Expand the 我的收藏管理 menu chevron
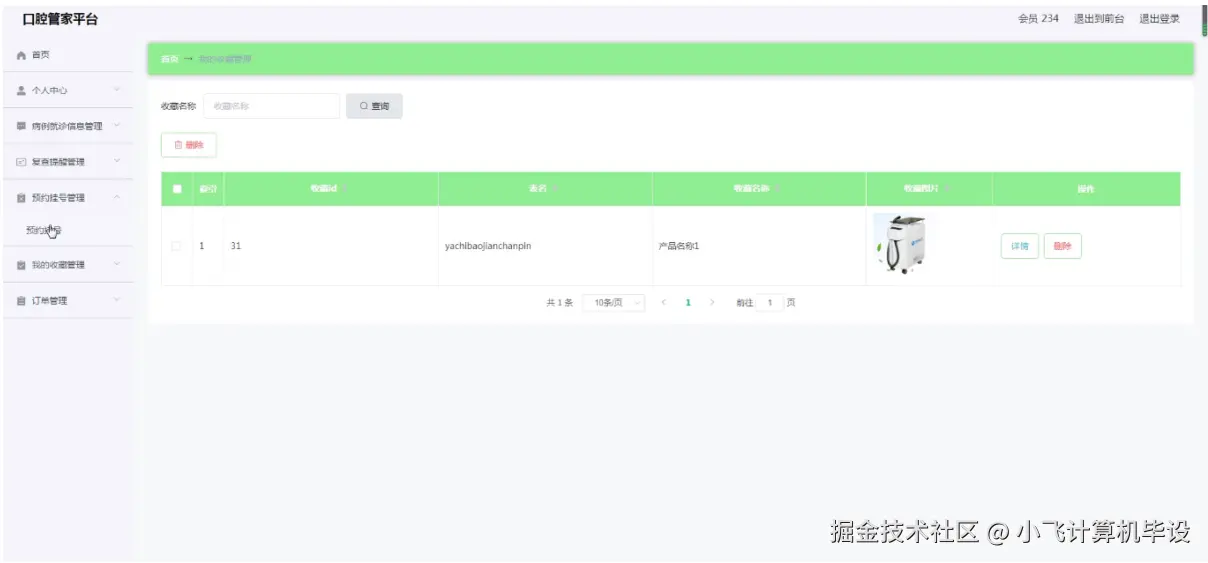This screenshot has width=1208, height=563. pos(116,265)
